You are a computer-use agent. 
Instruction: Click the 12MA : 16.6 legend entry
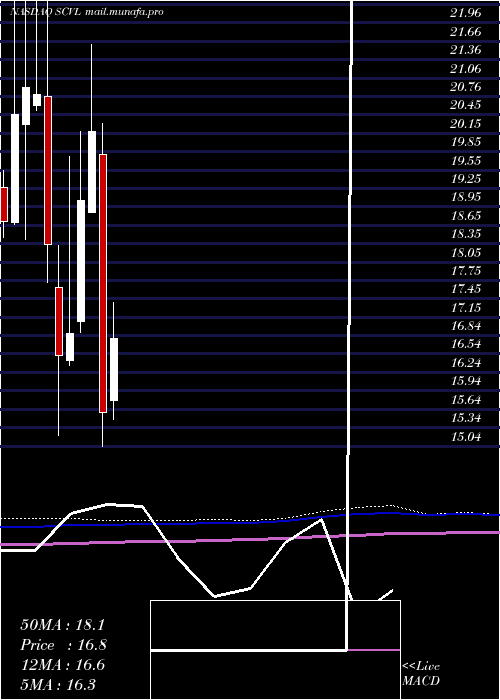click(62, 665)
